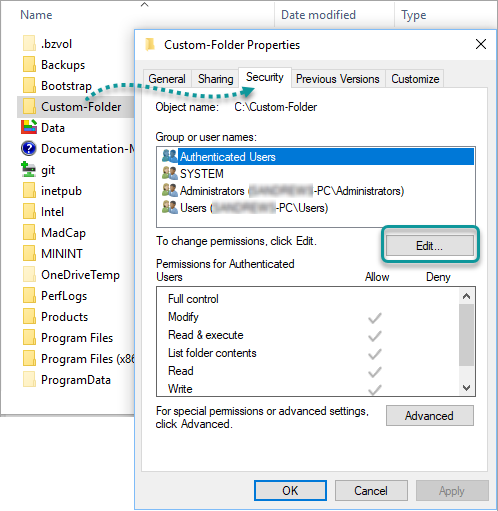Screen dimensions: 498x511
Task: Open the Previous Versions tab
Action: [x=338, y=79]
